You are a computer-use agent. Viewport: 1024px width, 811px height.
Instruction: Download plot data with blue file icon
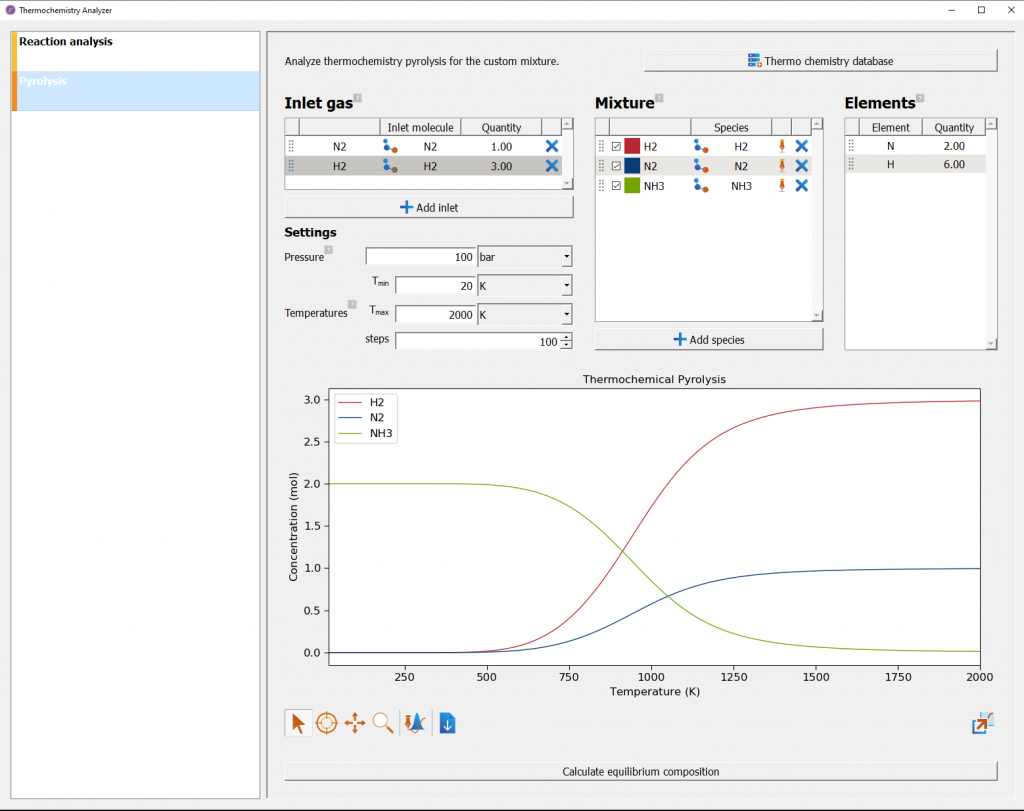pos(447,724)
